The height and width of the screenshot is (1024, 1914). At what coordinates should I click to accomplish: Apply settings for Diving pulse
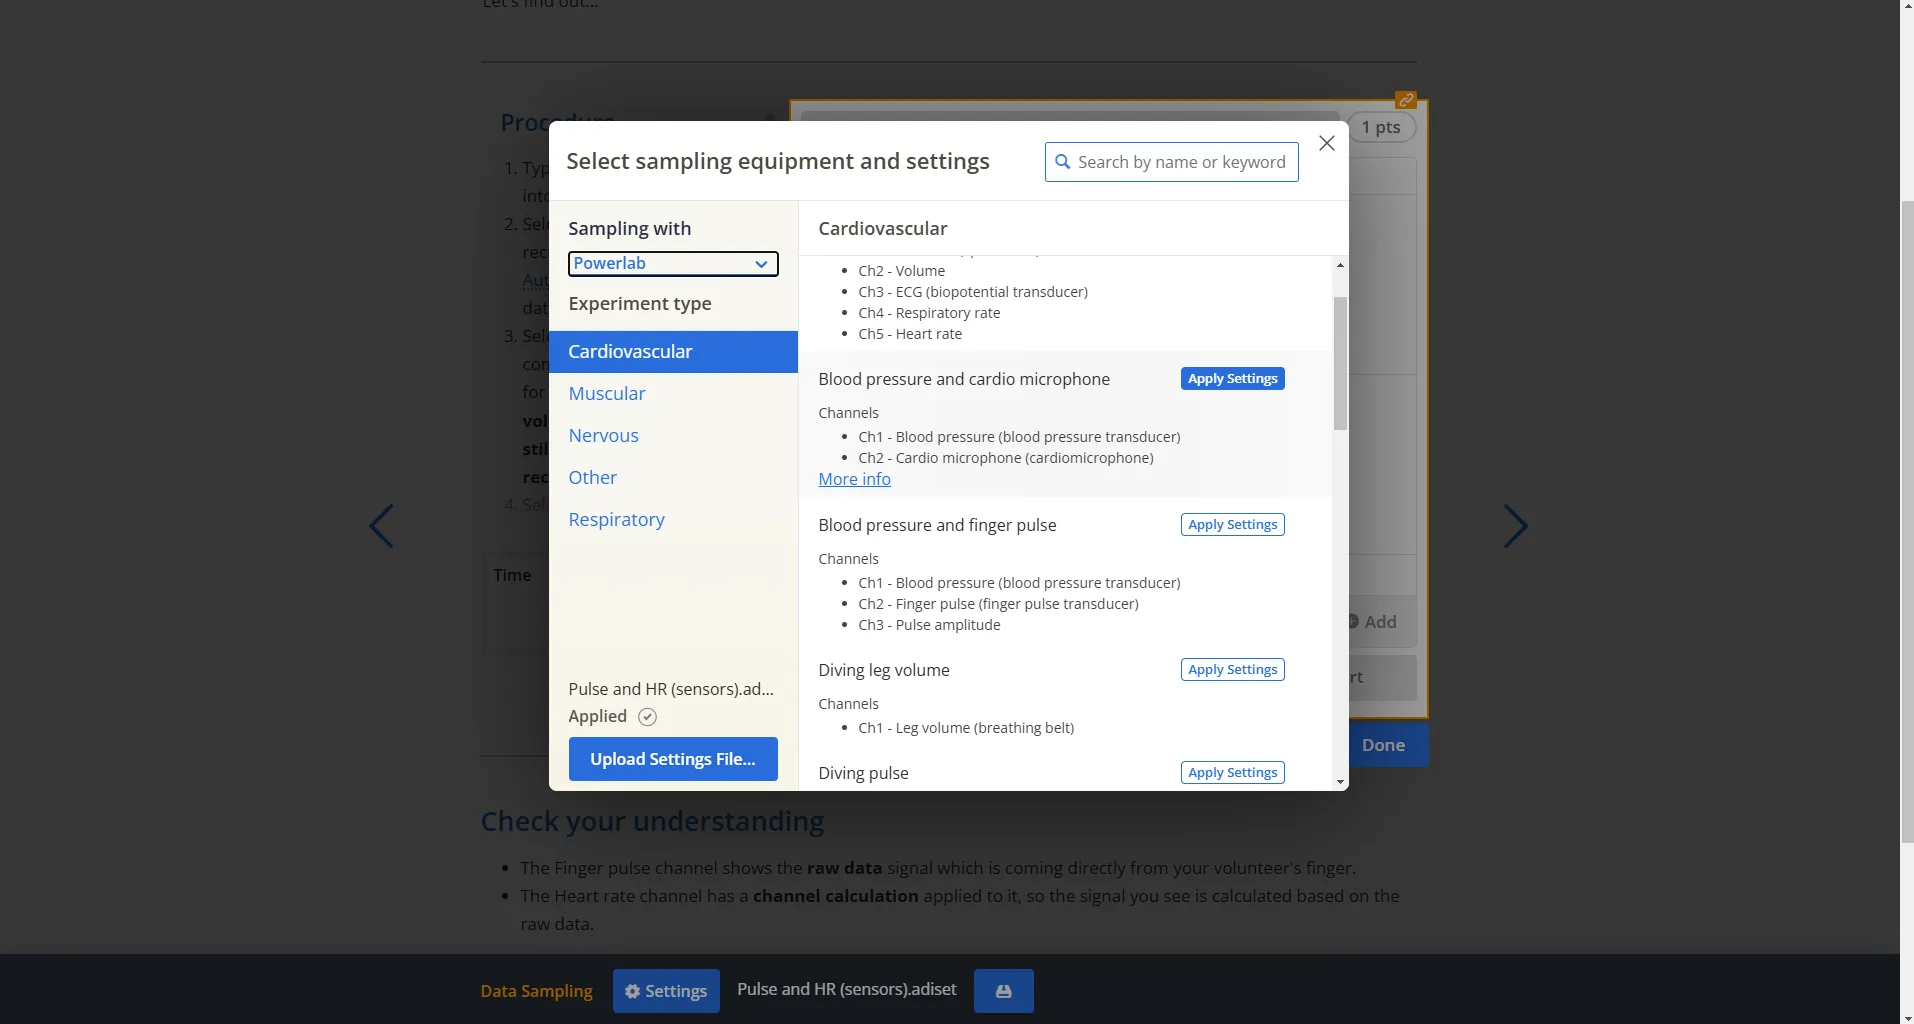1232,773
